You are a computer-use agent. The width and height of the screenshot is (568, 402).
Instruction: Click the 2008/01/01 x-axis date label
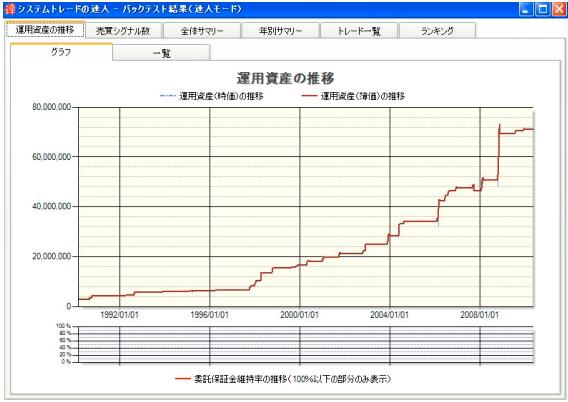point(479,315)
